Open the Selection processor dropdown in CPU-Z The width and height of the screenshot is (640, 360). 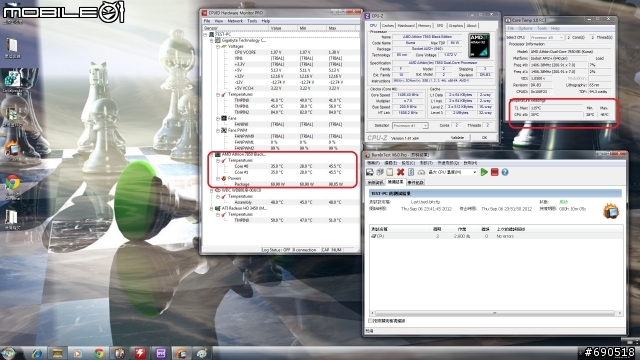tap(410, 126)
